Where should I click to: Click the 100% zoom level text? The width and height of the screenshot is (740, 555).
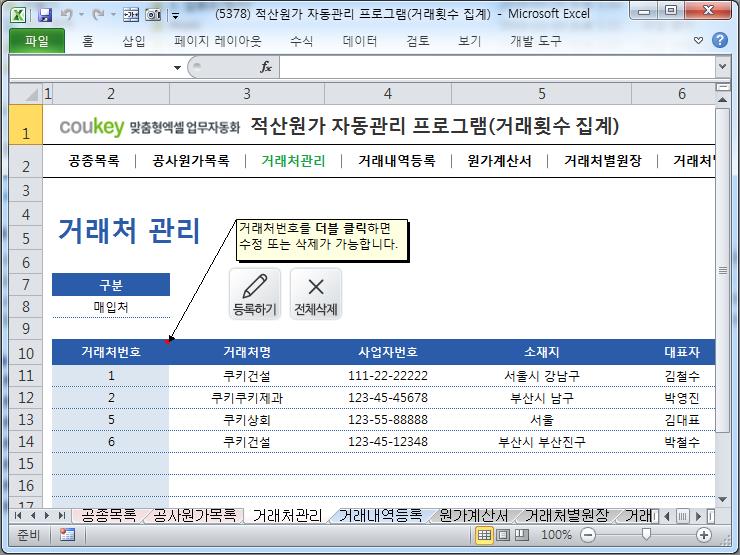pos(556,535)
